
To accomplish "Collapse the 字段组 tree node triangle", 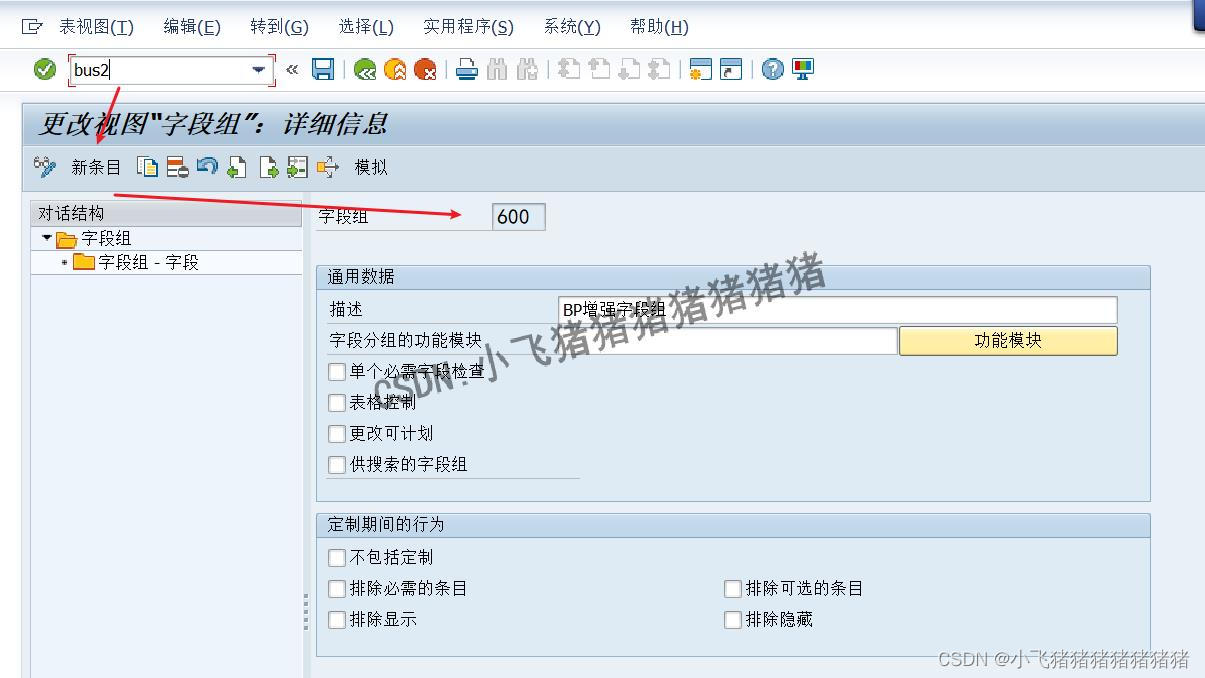I will pyautogui.click(x=47, y=238).
